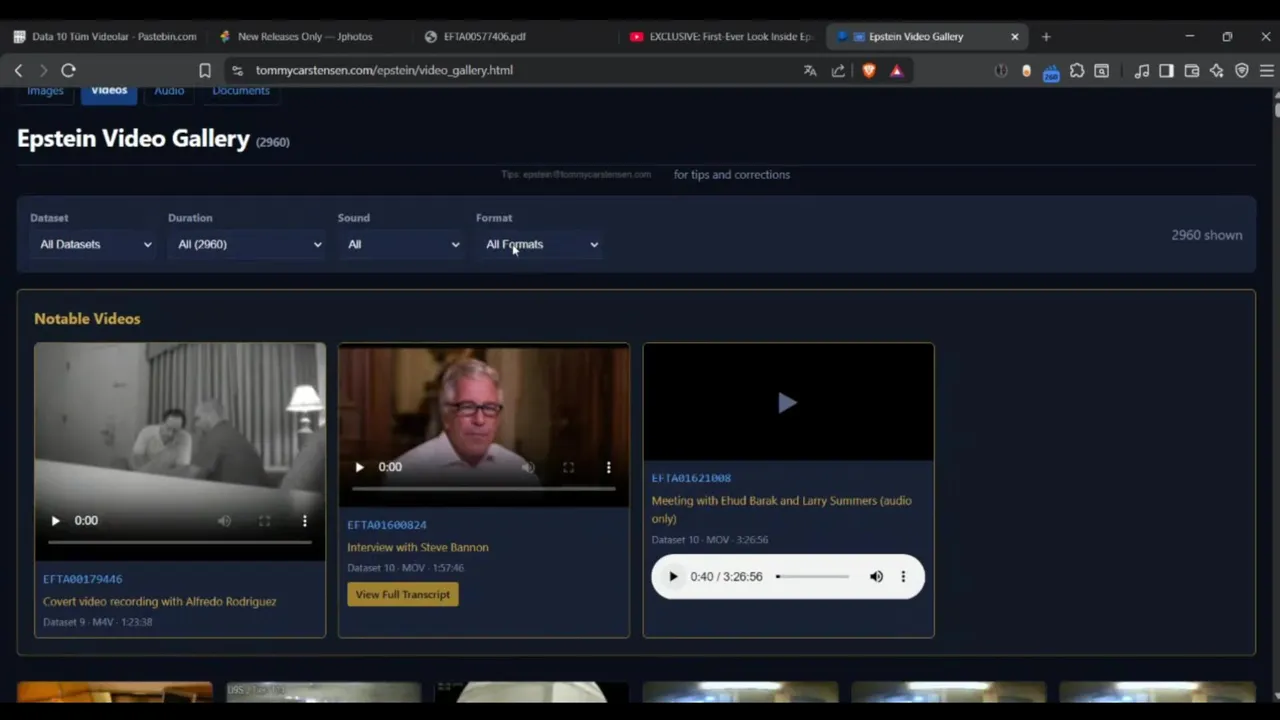Screen dimensions: 1280x720
Task: Reload the video gallery page
Action: (x=68, y=70)
